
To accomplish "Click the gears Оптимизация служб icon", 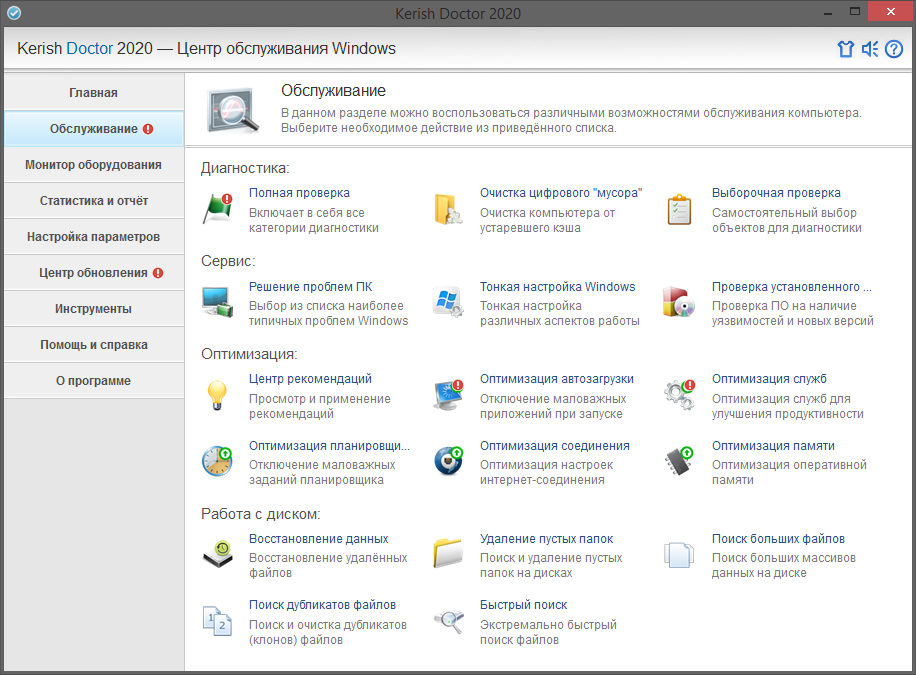I will click(680, 395).
